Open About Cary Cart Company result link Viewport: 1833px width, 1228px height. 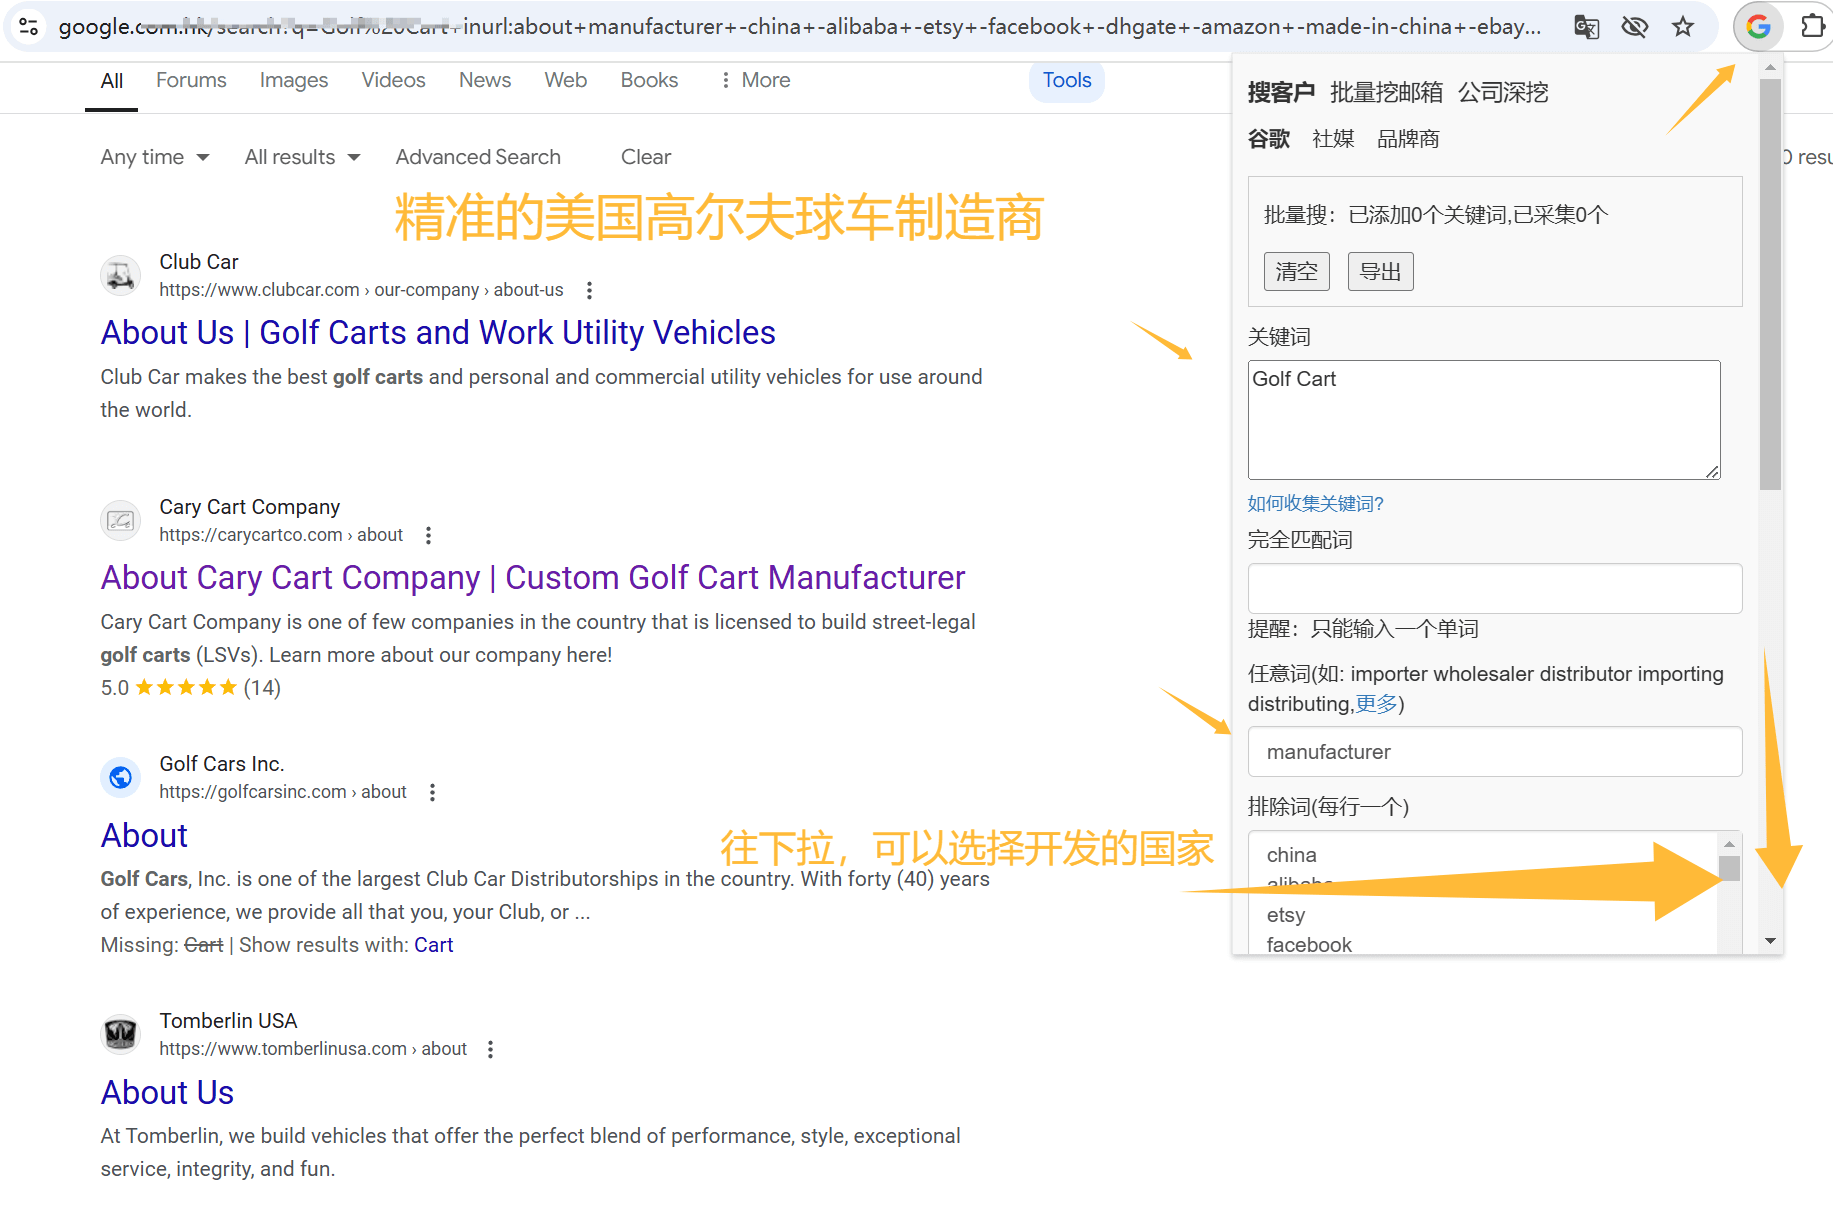coord(533,578)
